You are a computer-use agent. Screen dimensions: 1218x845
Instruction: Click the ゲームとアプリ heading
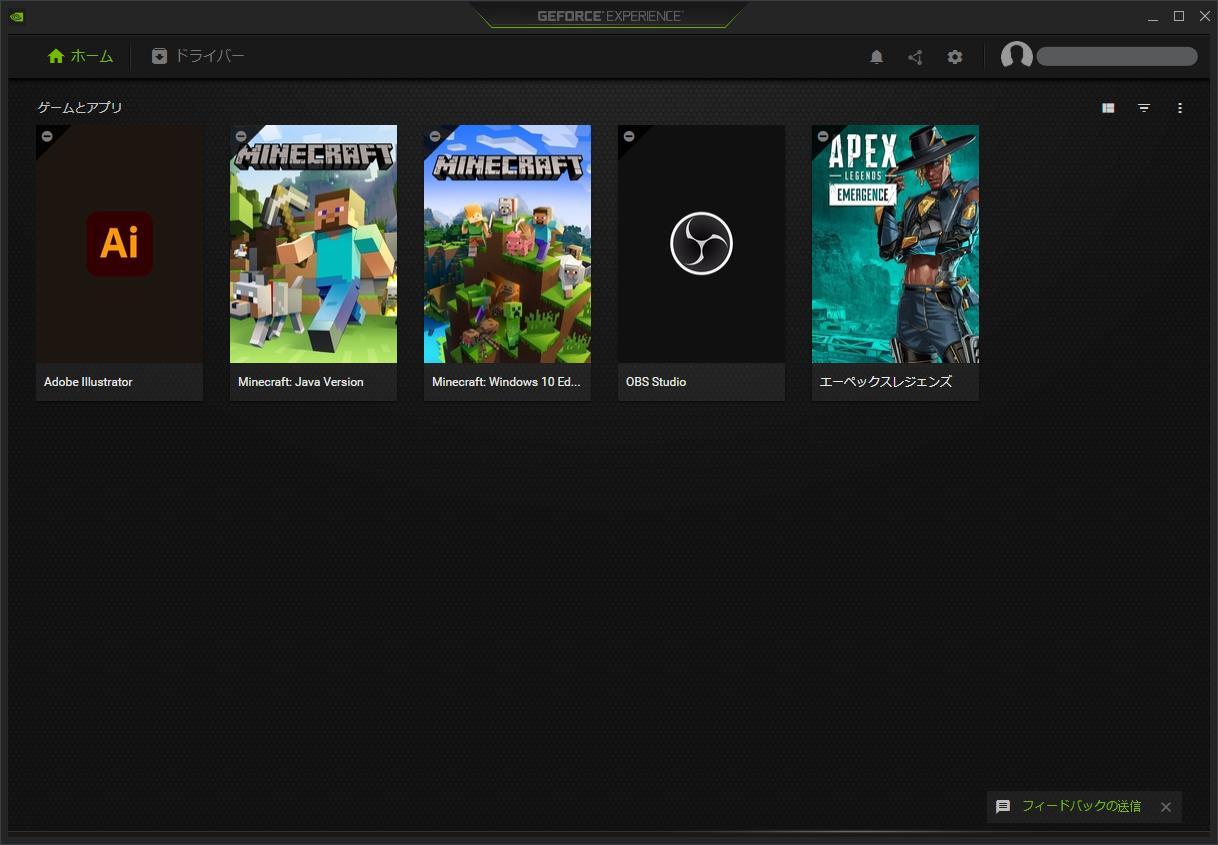(80, 107)
